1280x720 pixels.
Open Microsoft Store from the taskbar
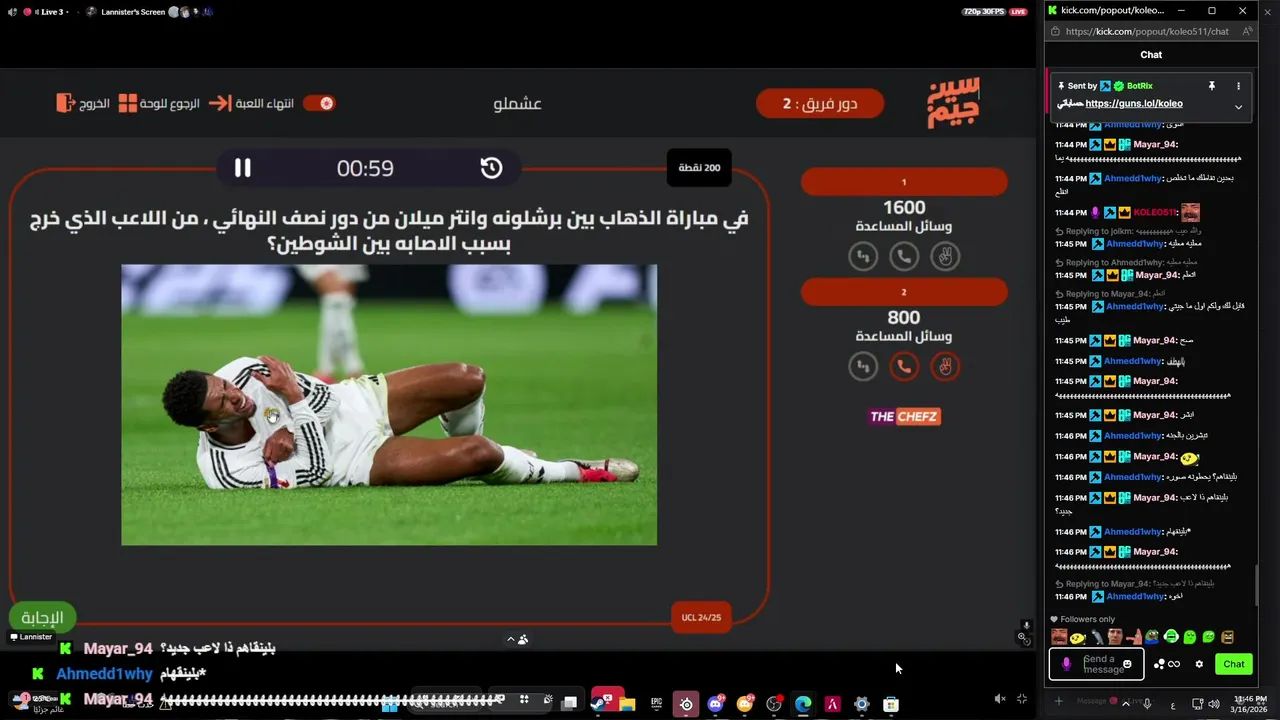(891, 704)
